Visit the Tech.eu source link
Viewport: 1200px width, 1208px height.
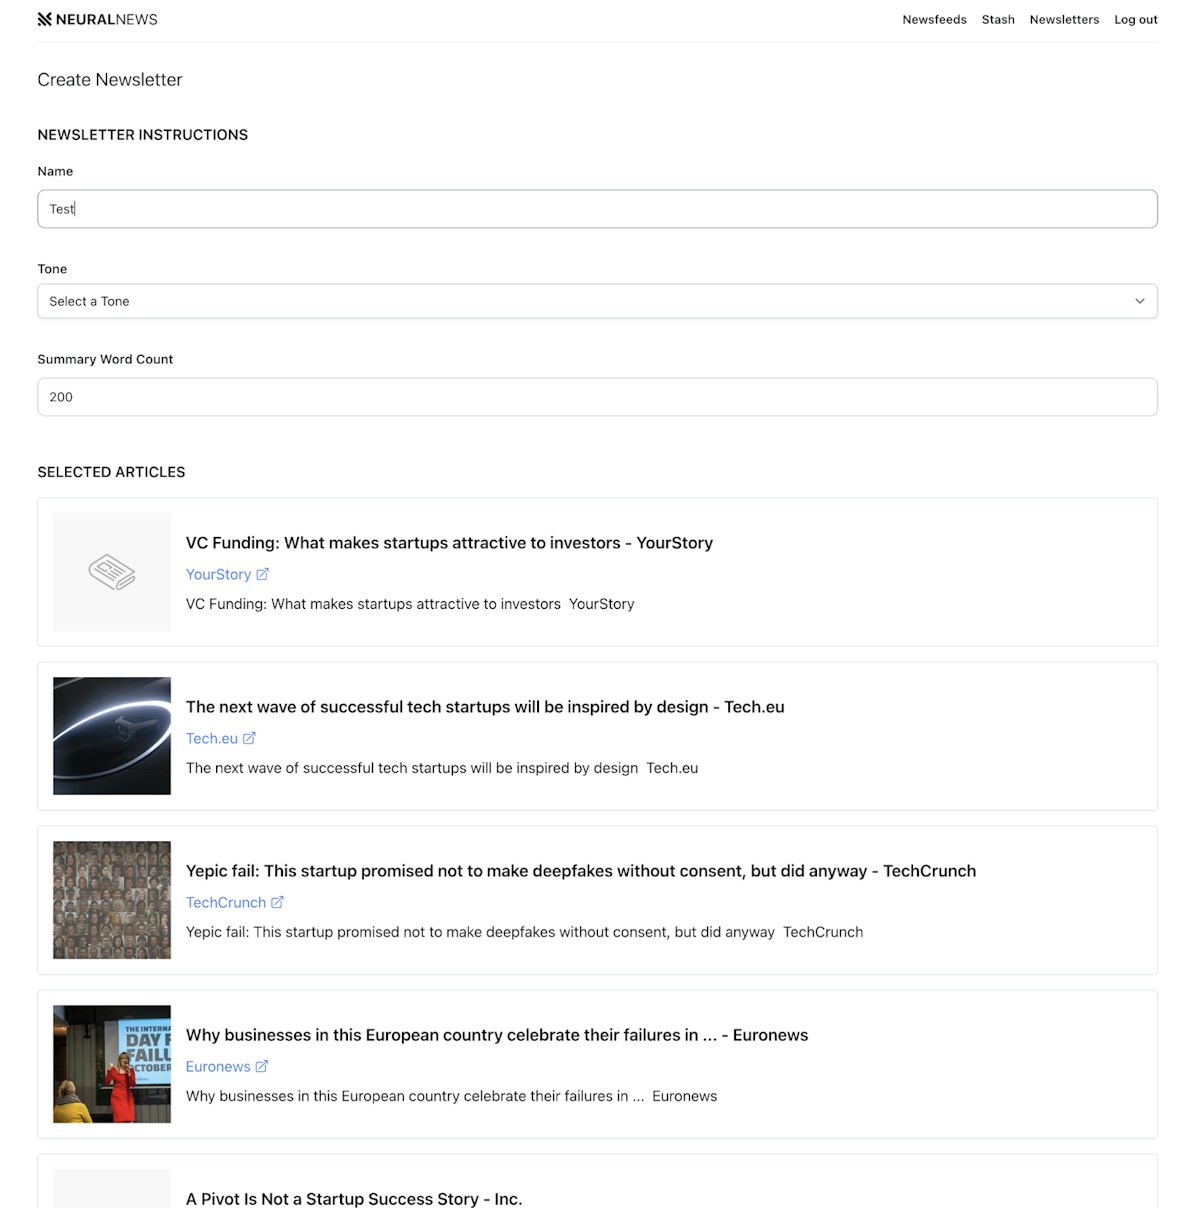point(212,738)
